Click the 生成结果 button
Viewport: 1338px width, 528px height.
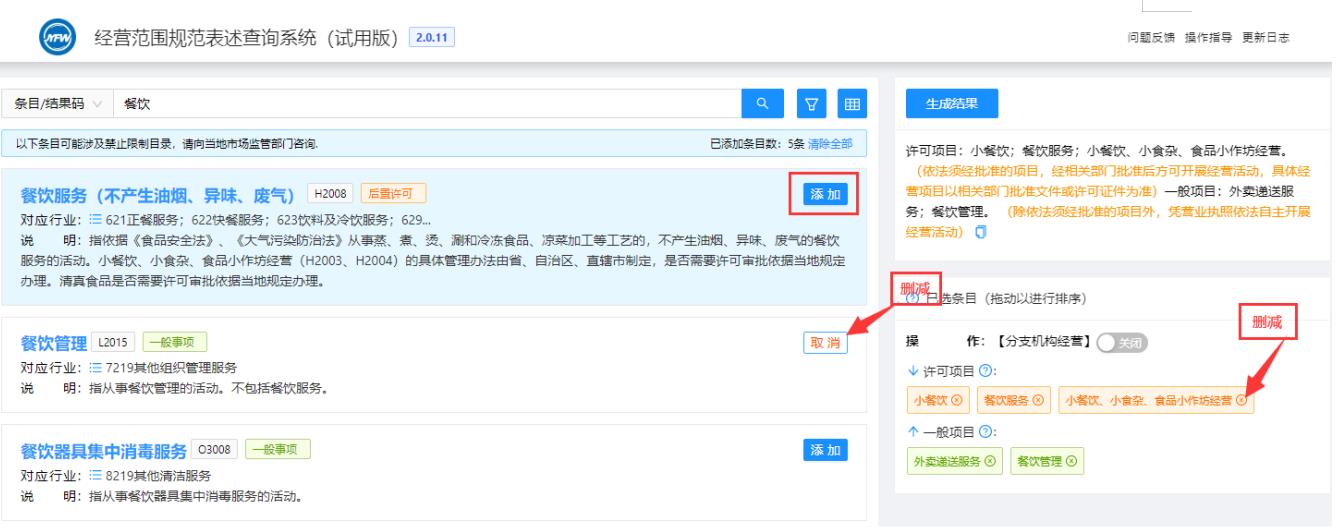point(951,103)
